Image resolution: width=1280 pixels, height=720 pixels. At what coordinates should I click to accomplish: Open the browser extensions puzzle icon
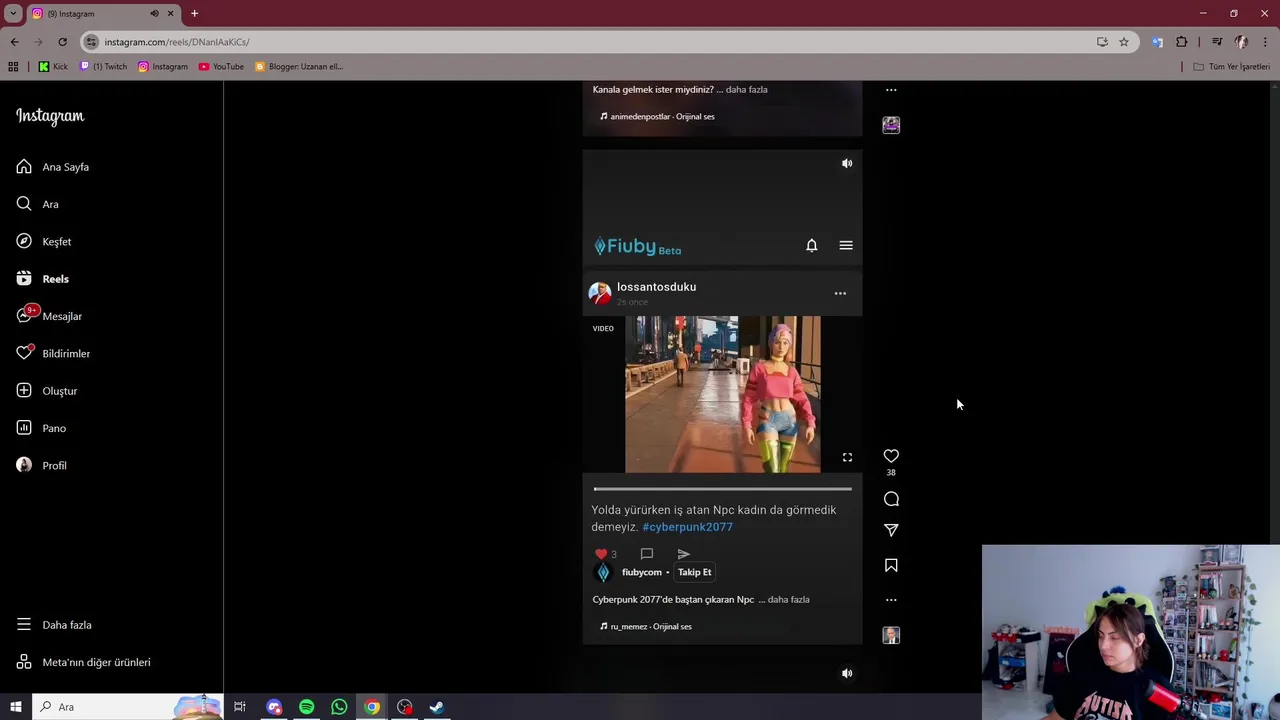[1181, 42]
